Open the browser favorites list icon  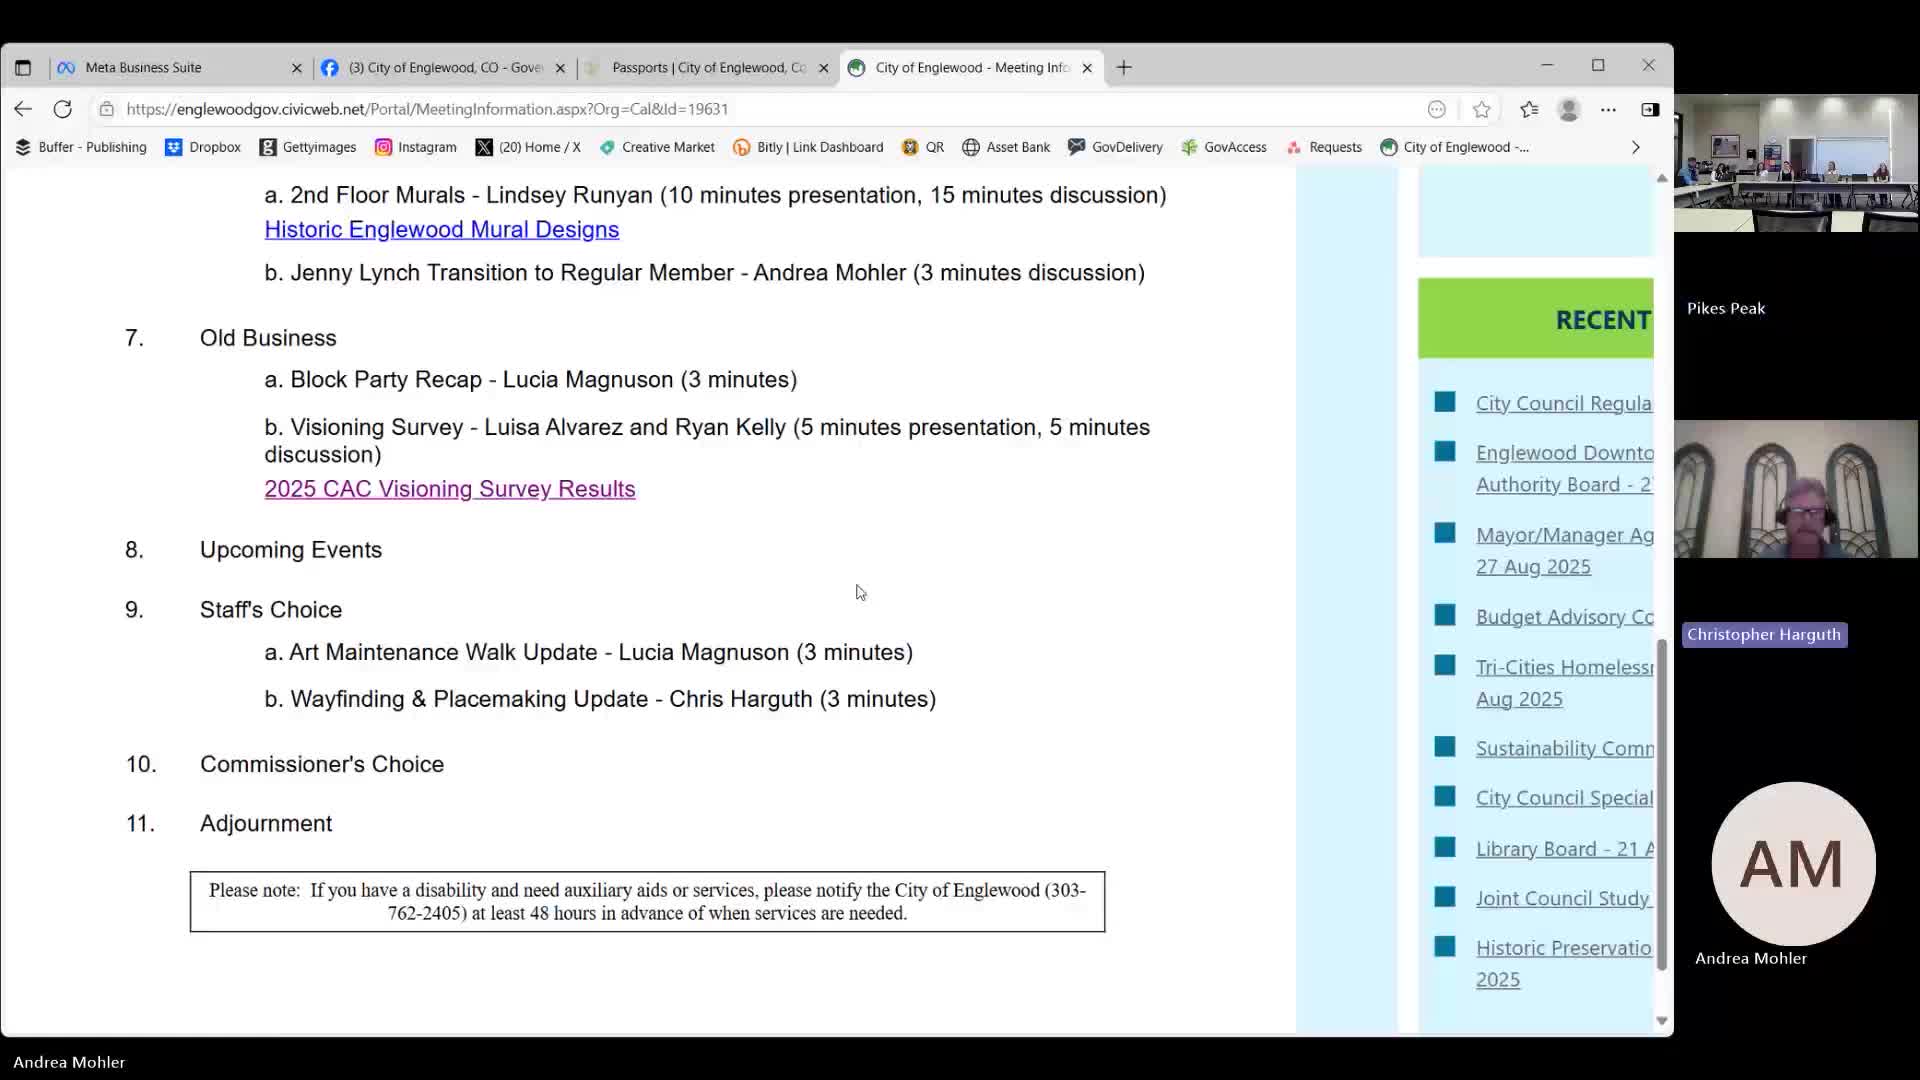click(1529, 109)
